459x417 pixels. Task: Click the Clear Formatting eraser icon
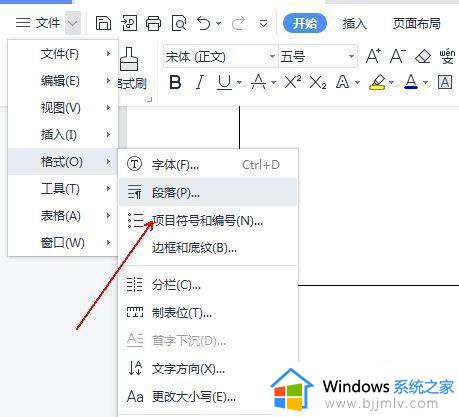point(423,56)
